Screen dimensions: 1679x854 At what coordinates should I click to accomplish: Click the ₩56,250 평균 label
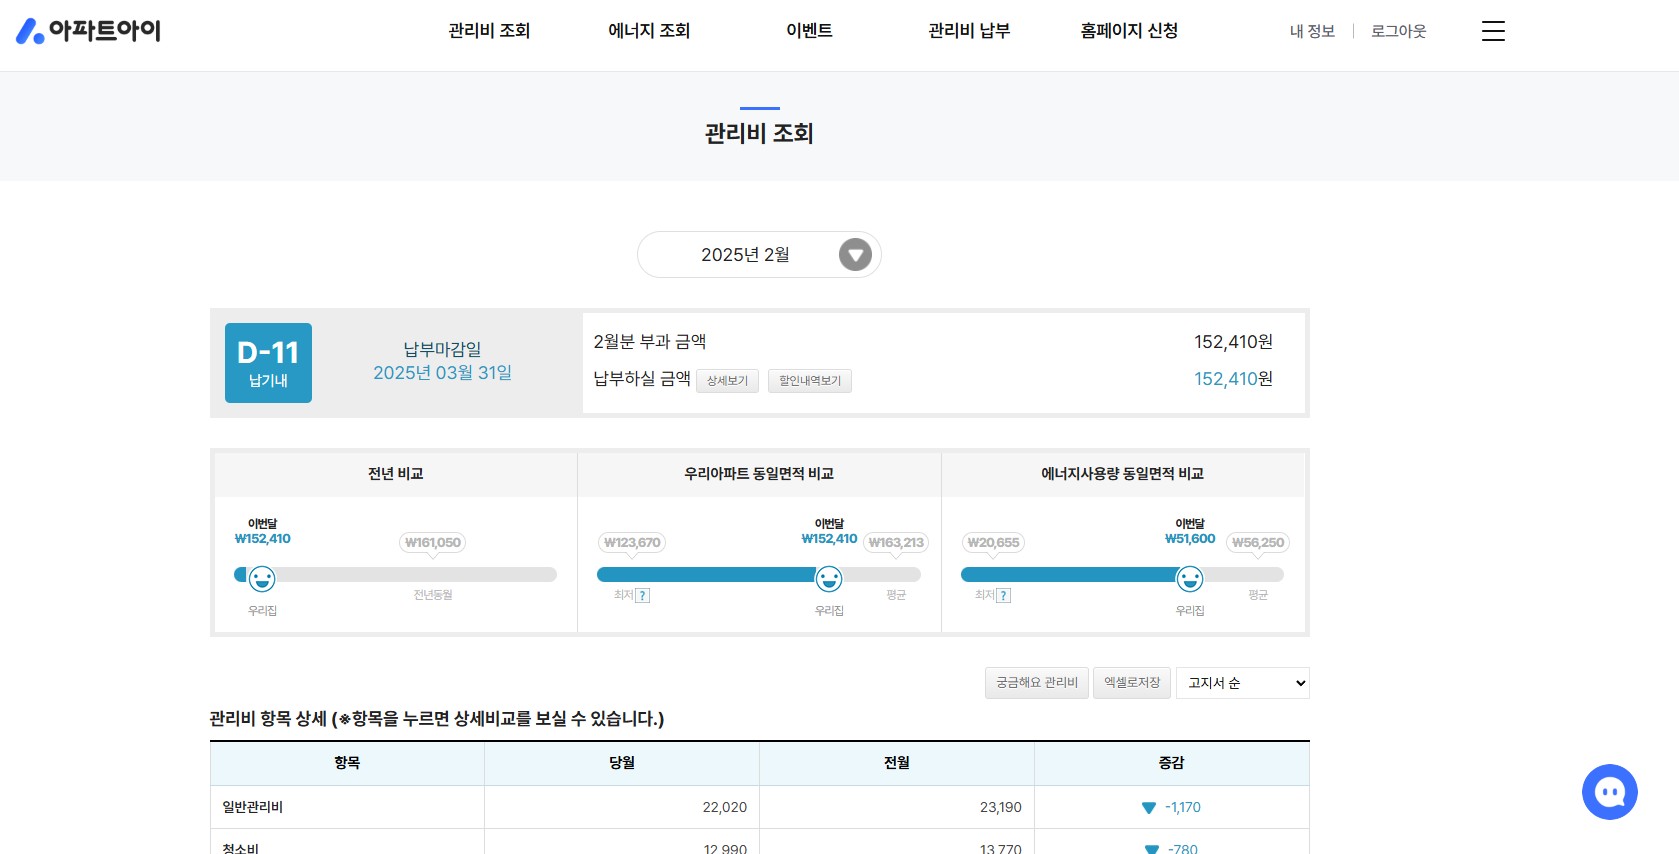(1258, 543)
